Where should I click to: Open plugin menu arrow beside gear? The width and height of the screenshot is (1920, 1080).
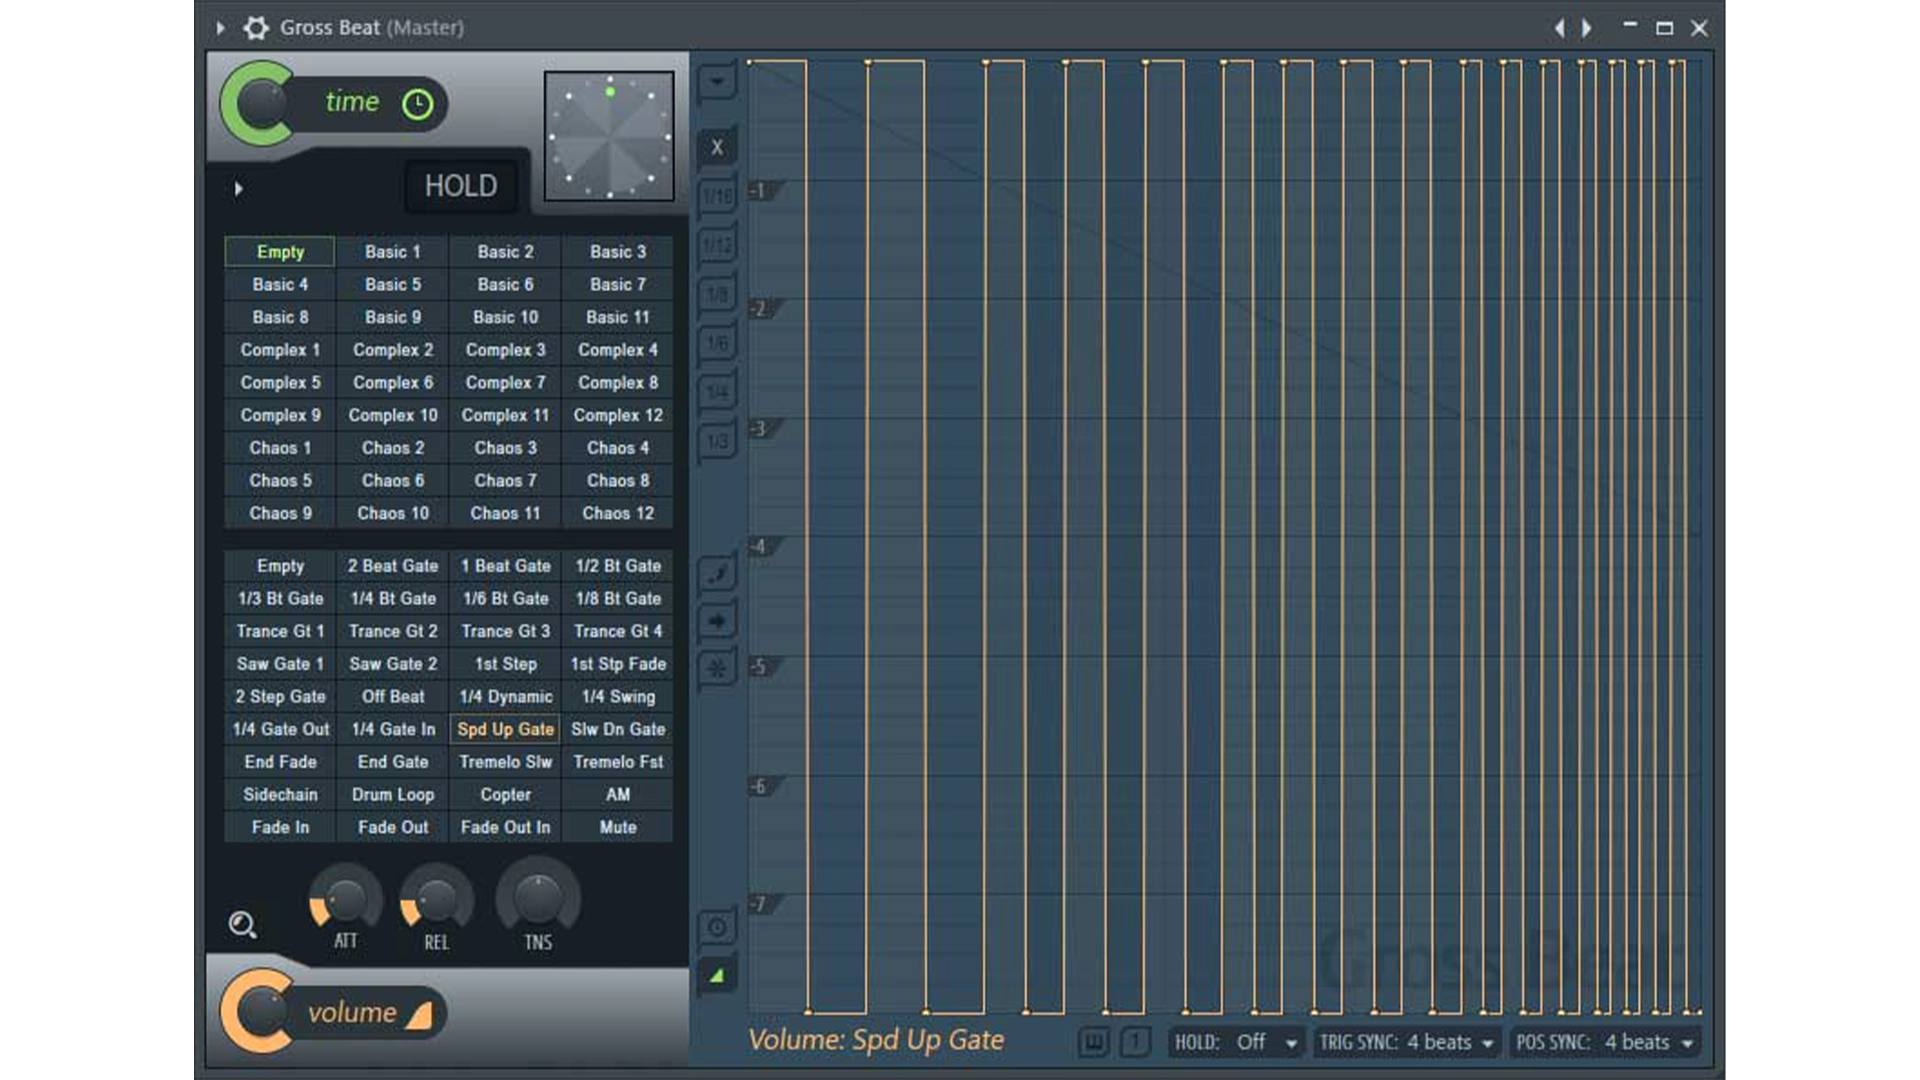(x=220, y=28)
